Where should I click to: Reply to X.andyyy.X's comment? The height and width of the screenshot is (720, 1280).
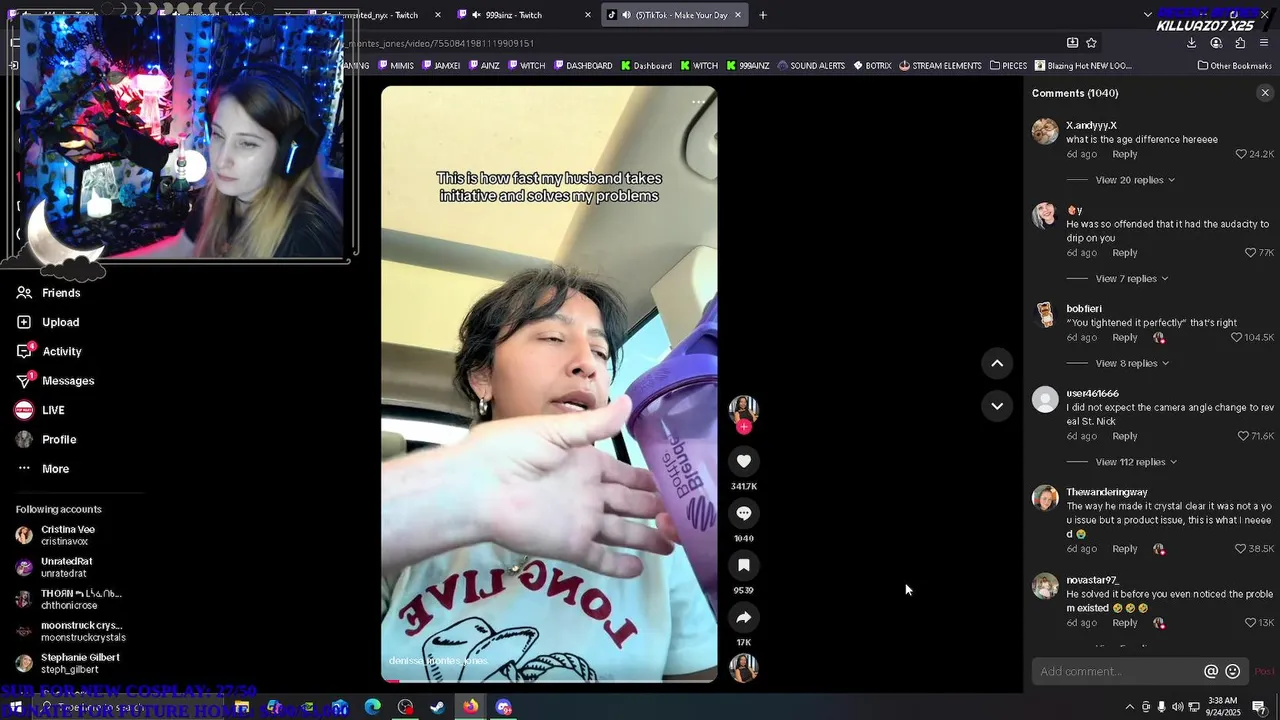[1125, 154]
